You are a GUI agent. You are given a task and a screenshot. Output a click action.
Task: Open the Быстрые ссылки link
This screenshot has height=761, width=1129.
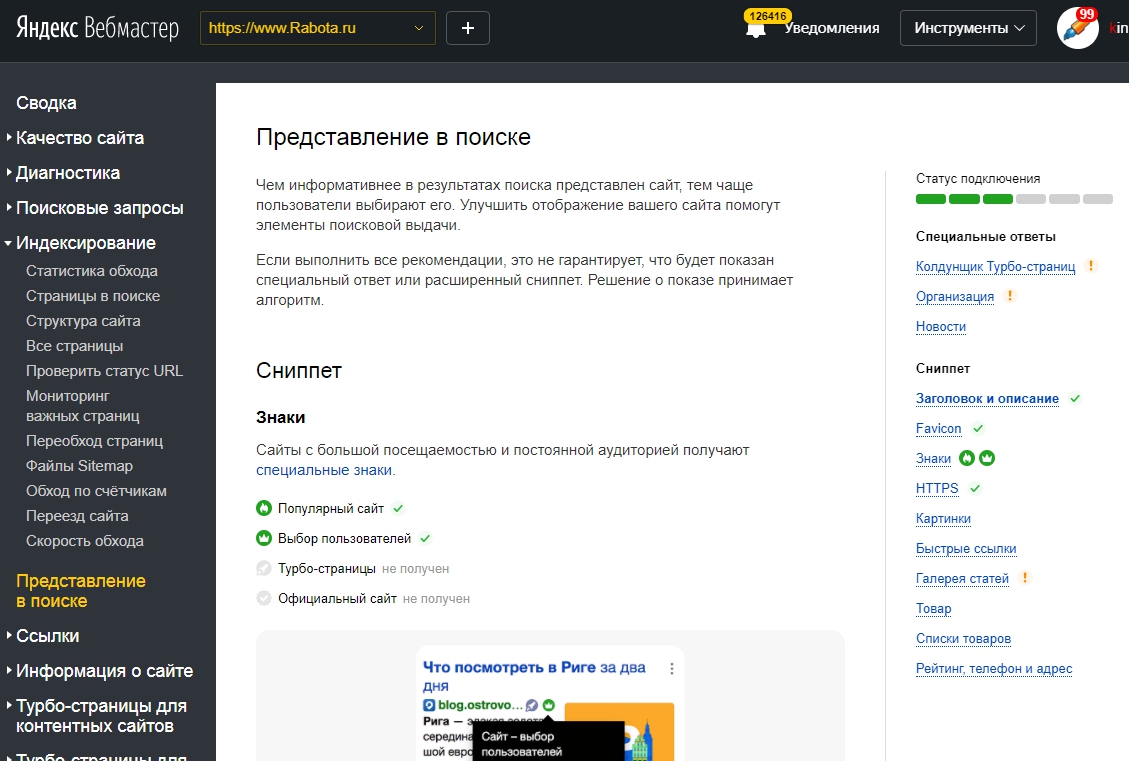pyautogui.click(x=966, y=548)
